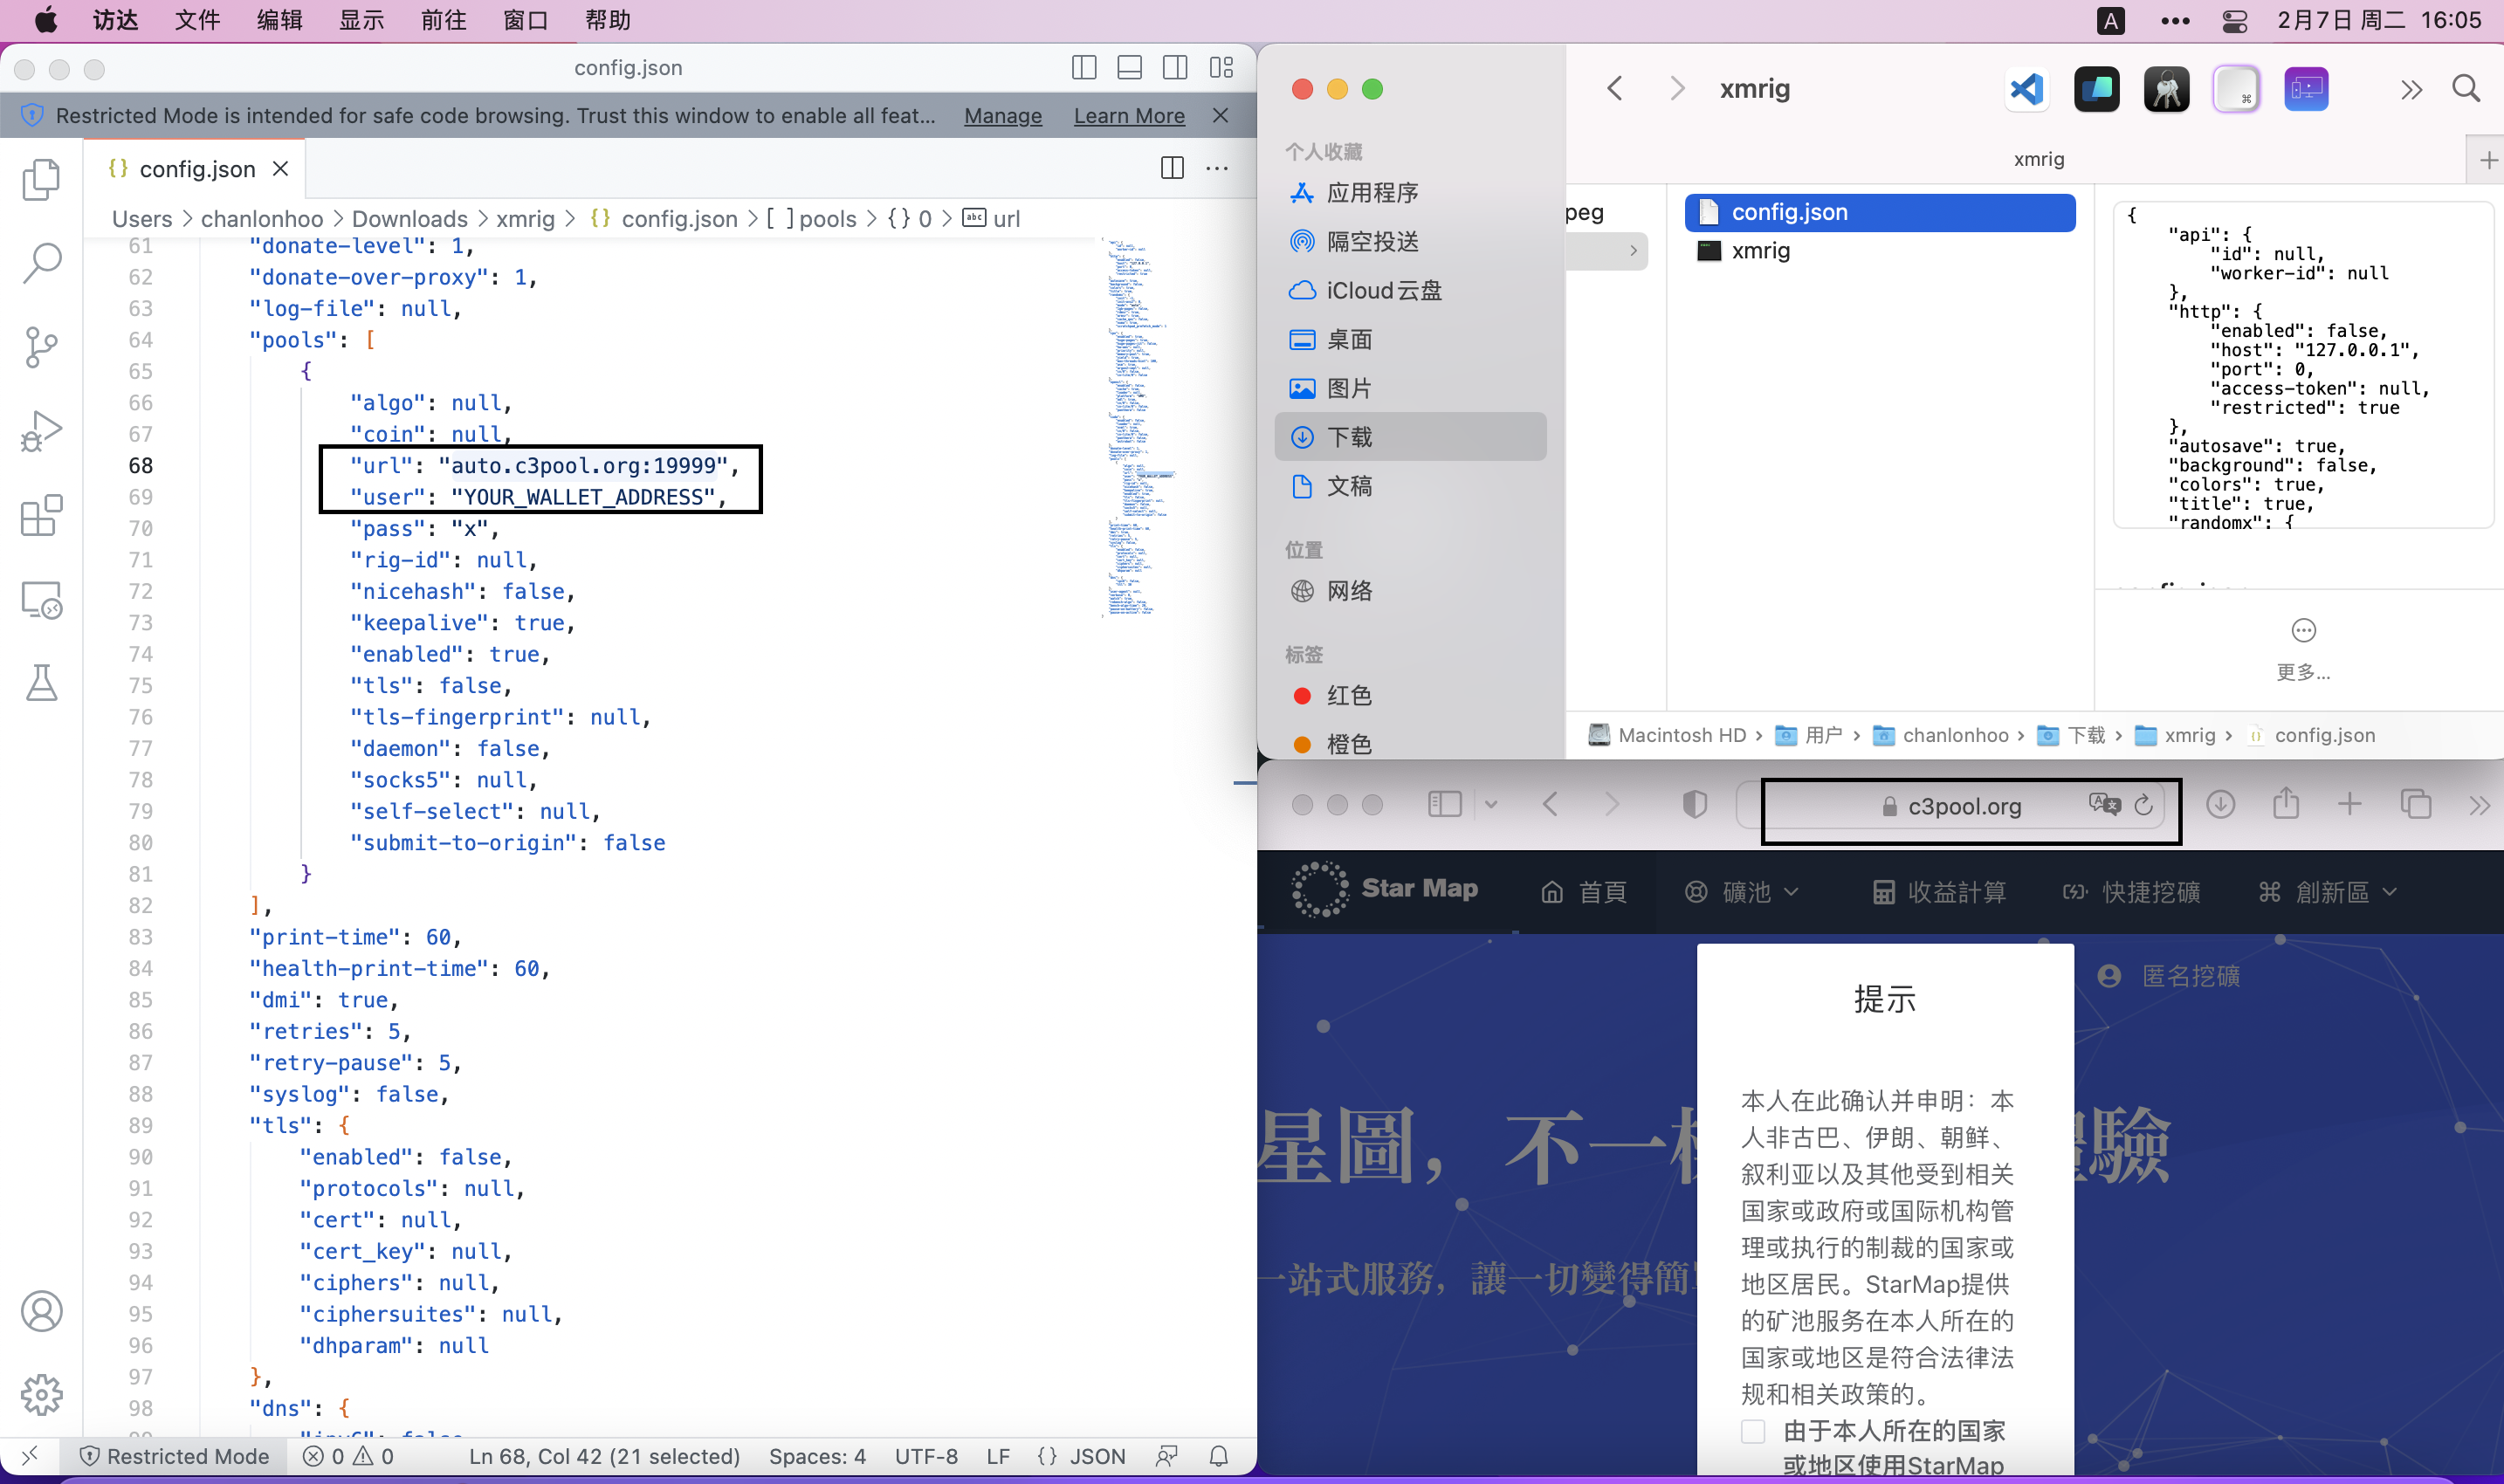Click the Learn More link
Viewport: 2504px width, 1484px height.
(x=1129, y=116)
